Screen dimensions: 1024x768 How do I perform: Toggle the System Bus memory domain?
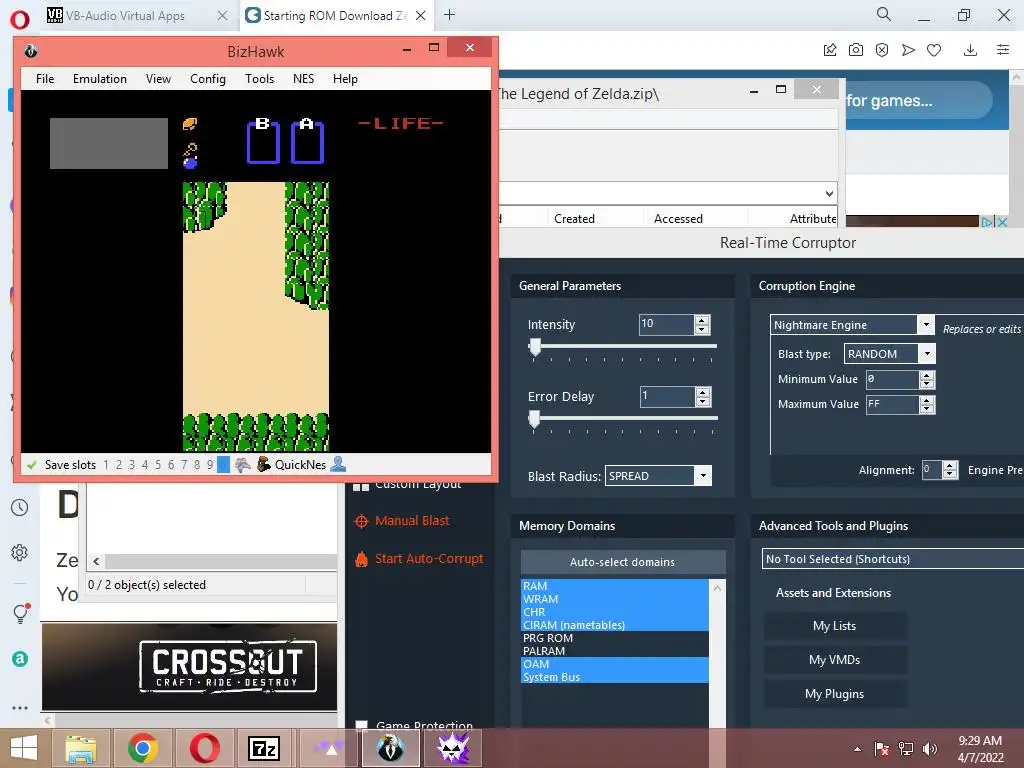click(615, 677)
